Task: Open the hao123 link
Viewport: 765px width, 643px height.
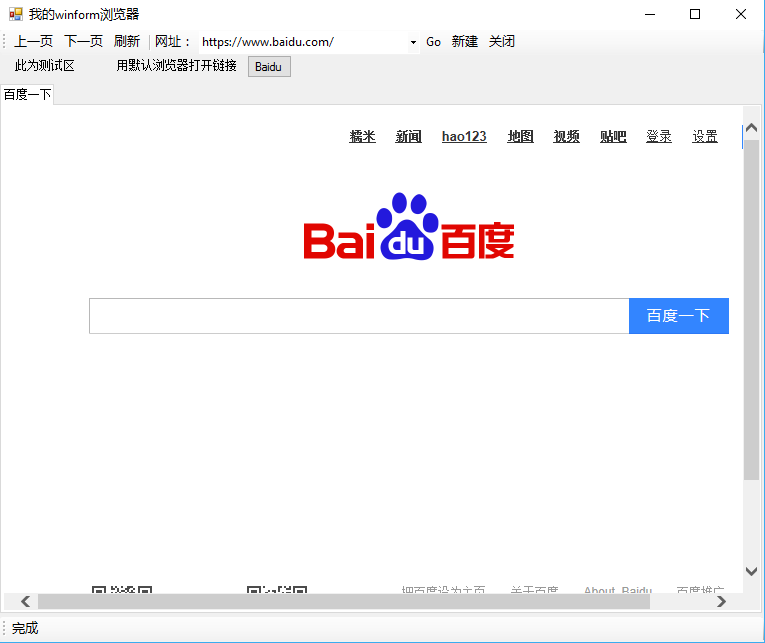Action: pyautogui.click(x=464, y=137)
